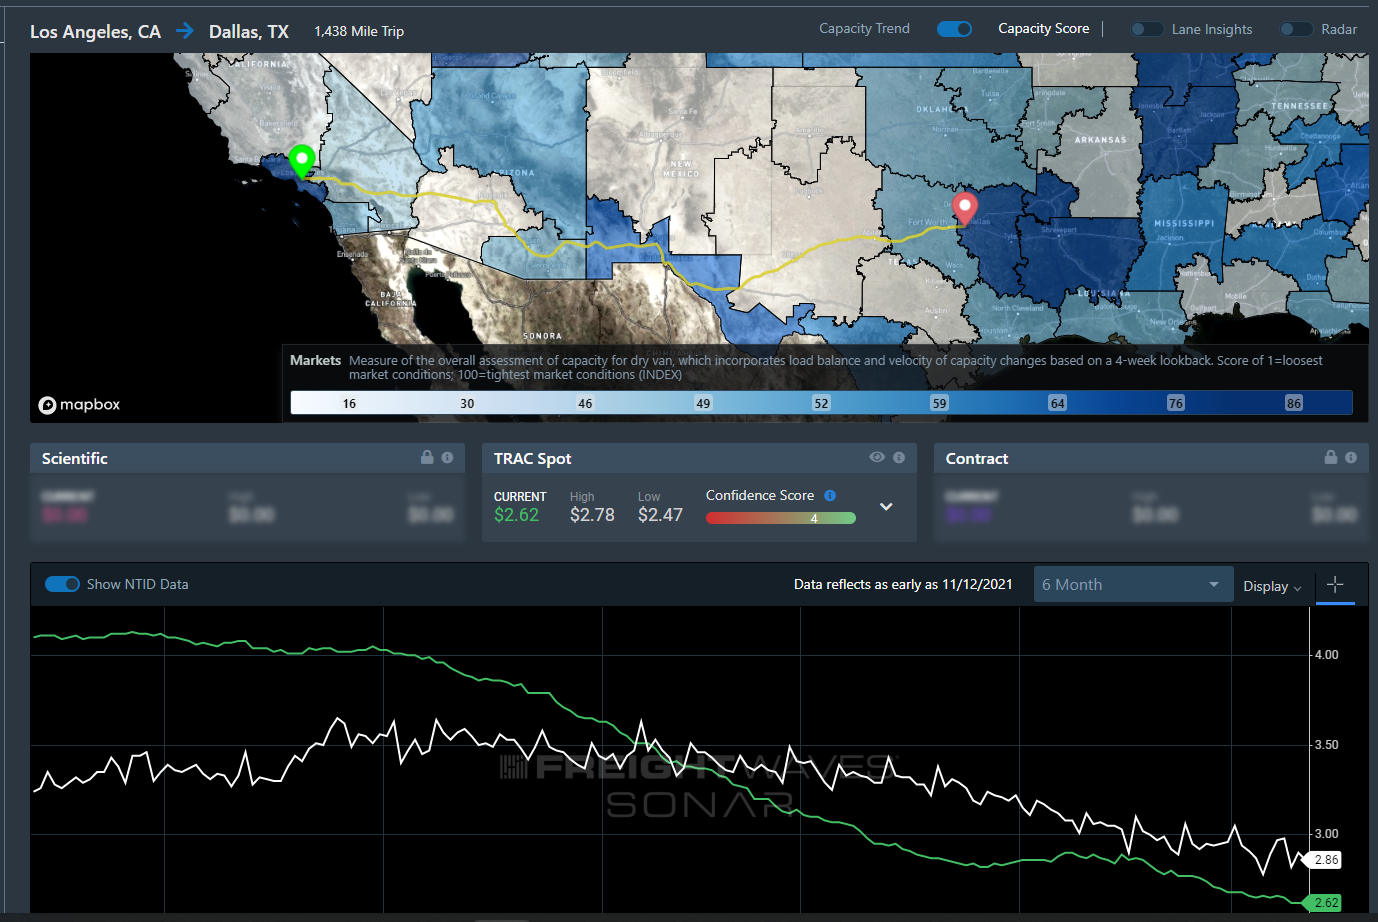Click the "16" legend value
The image size is (1378, 922).
pyautogui.click(x=349, y=404)
